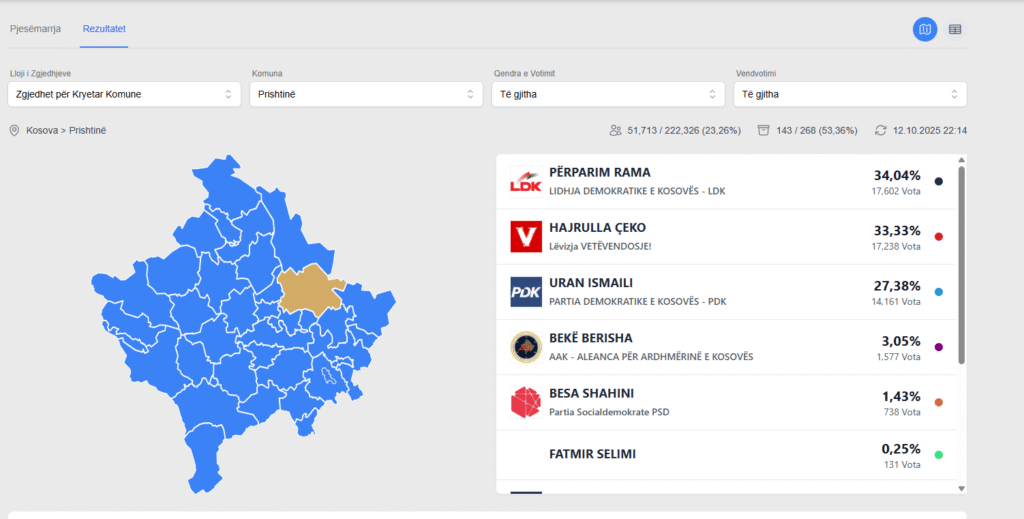1024x519 pixels.
Task: Click the PSD party logo
Action: (x=526, y=402)
